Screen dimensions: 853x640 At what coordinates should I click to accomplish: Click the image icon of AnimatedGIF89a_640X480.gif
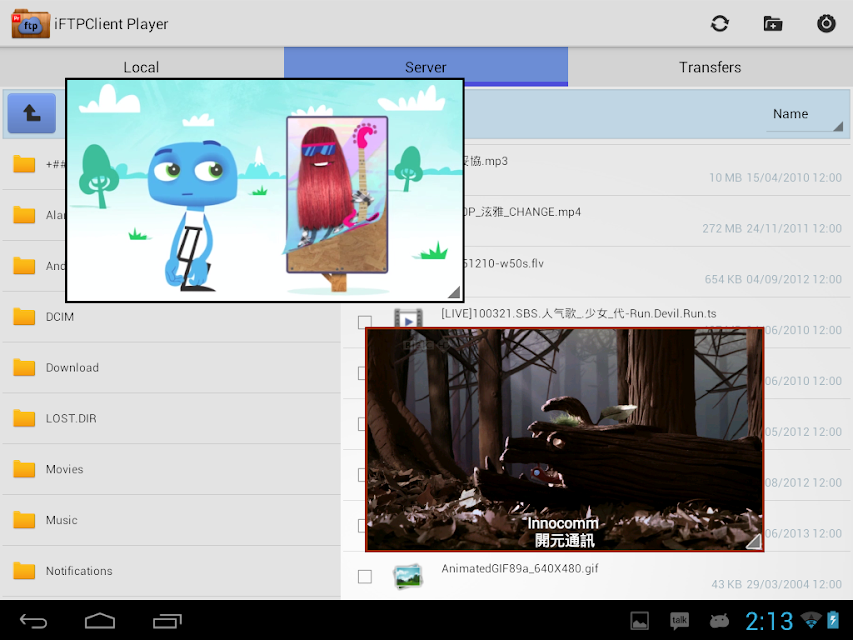pos(408,576)
